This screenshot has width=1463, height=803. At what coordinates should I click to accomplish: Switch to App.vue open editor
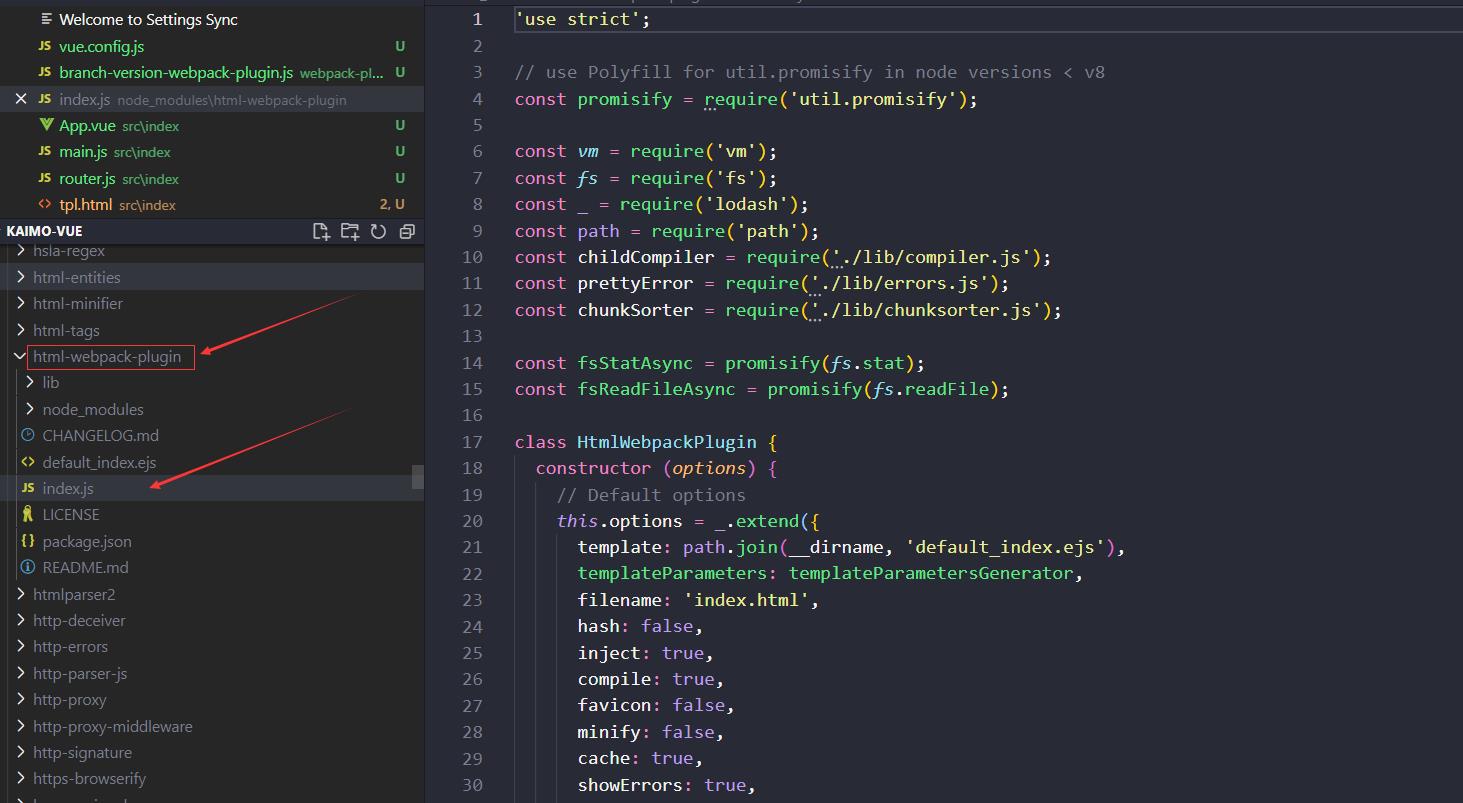pos(87,125)
